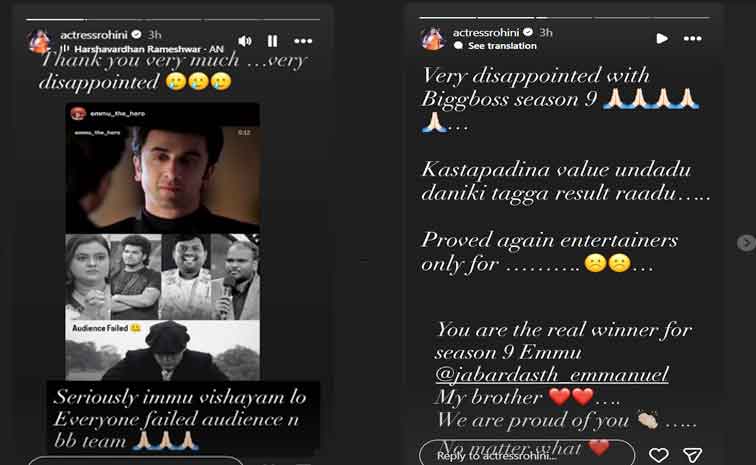Open Audience Failed image in reshared post

pos(162,350)
